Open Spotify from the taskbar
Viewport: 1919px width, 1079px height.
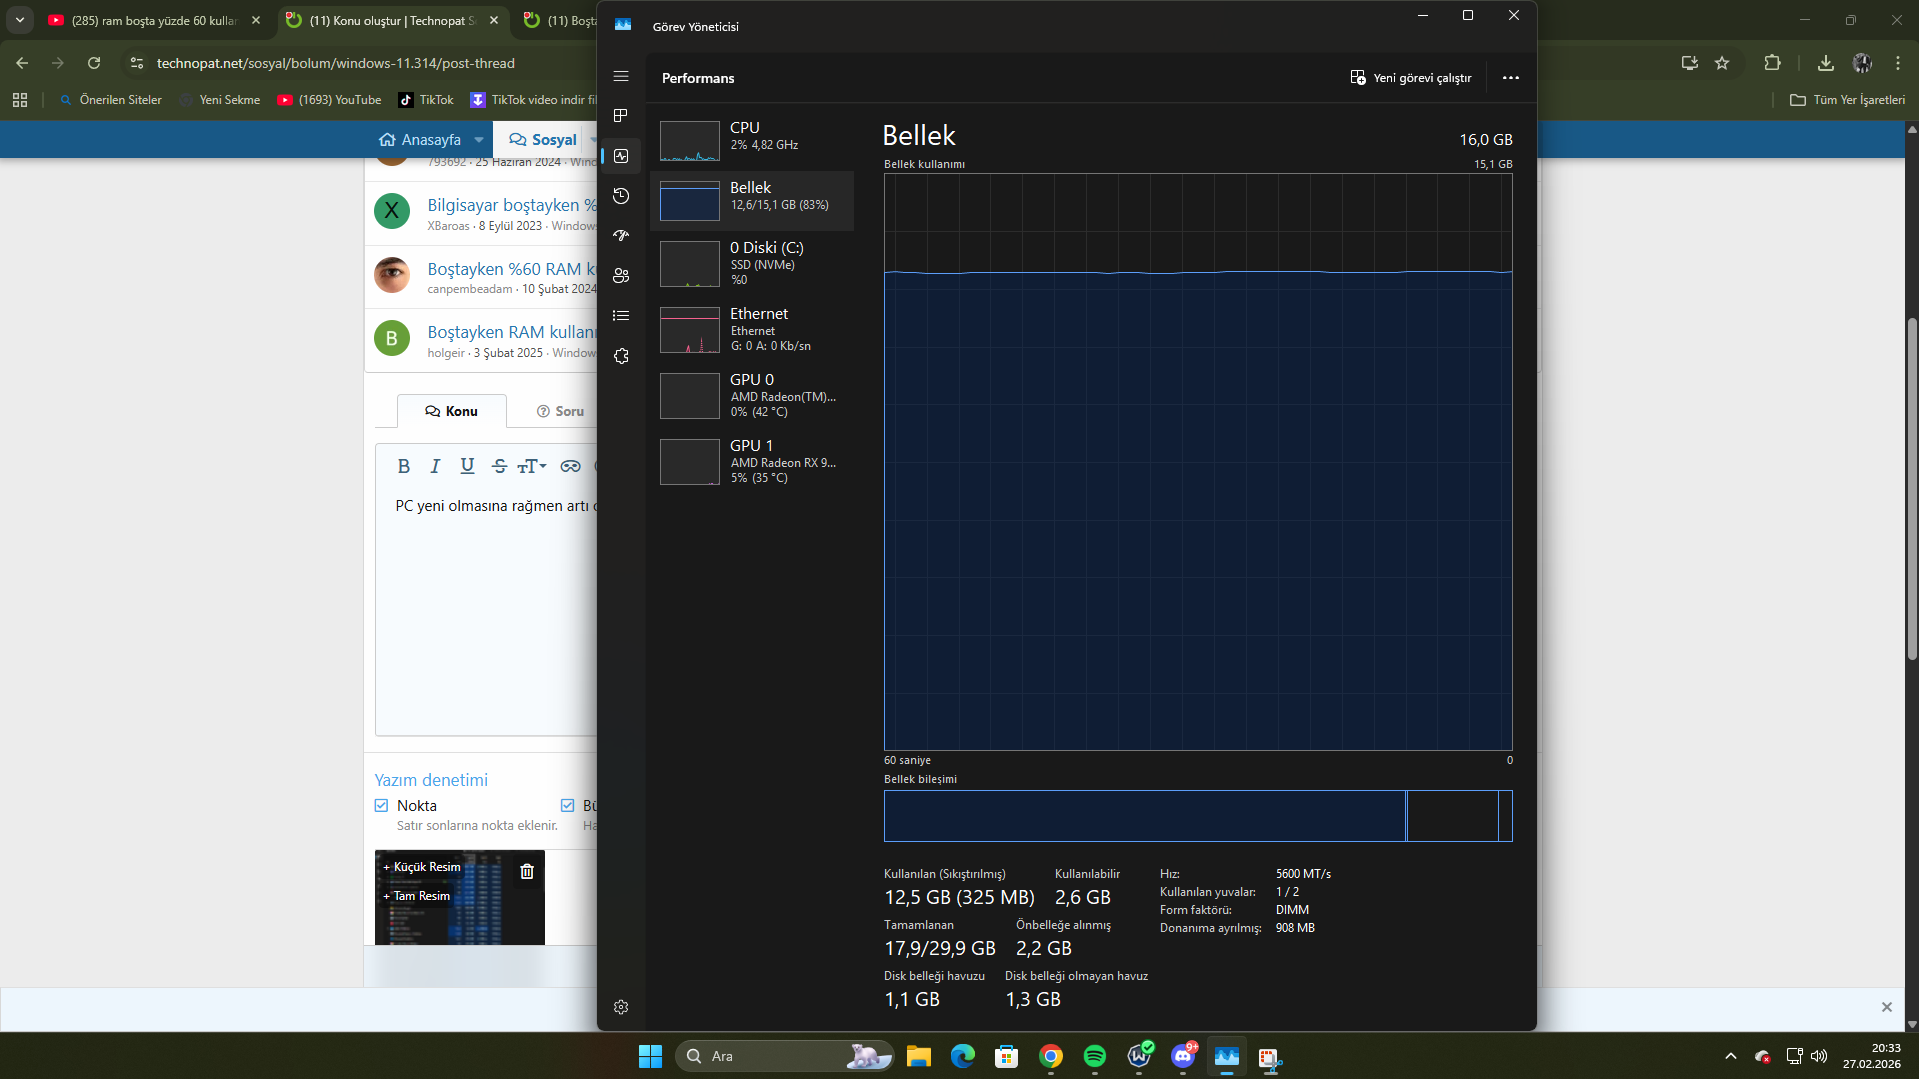pyautogui.click(x=1095, y=1056)
